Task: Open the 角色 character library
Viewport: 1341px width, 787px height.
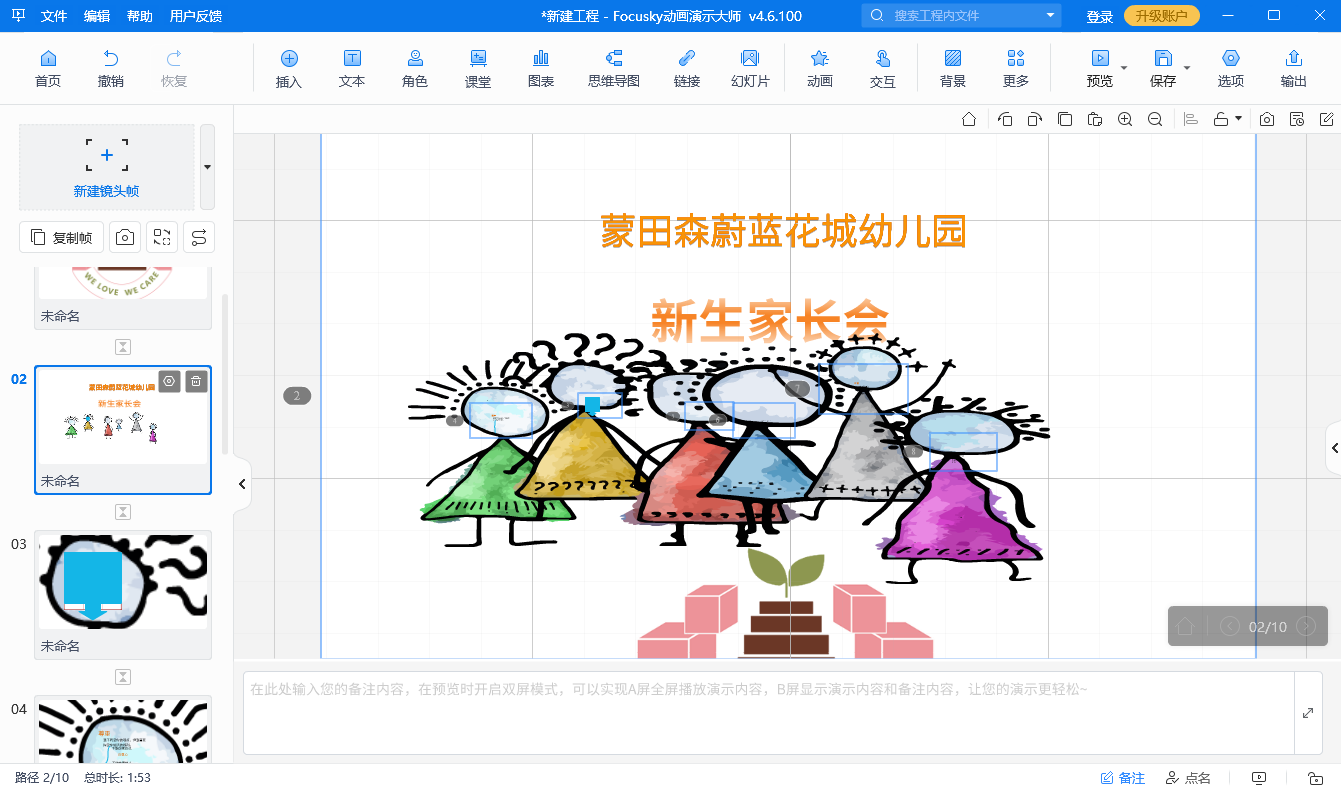Action: [x=415, y=68]
